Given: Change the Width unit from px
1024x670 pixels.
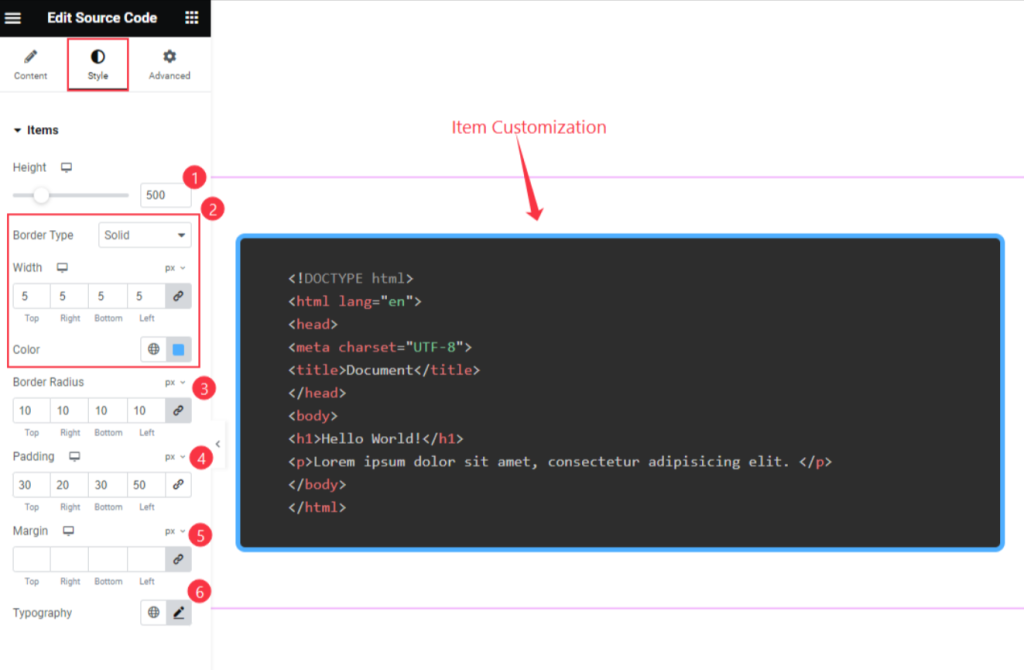Looking at the screenshot, I should 170,268.
